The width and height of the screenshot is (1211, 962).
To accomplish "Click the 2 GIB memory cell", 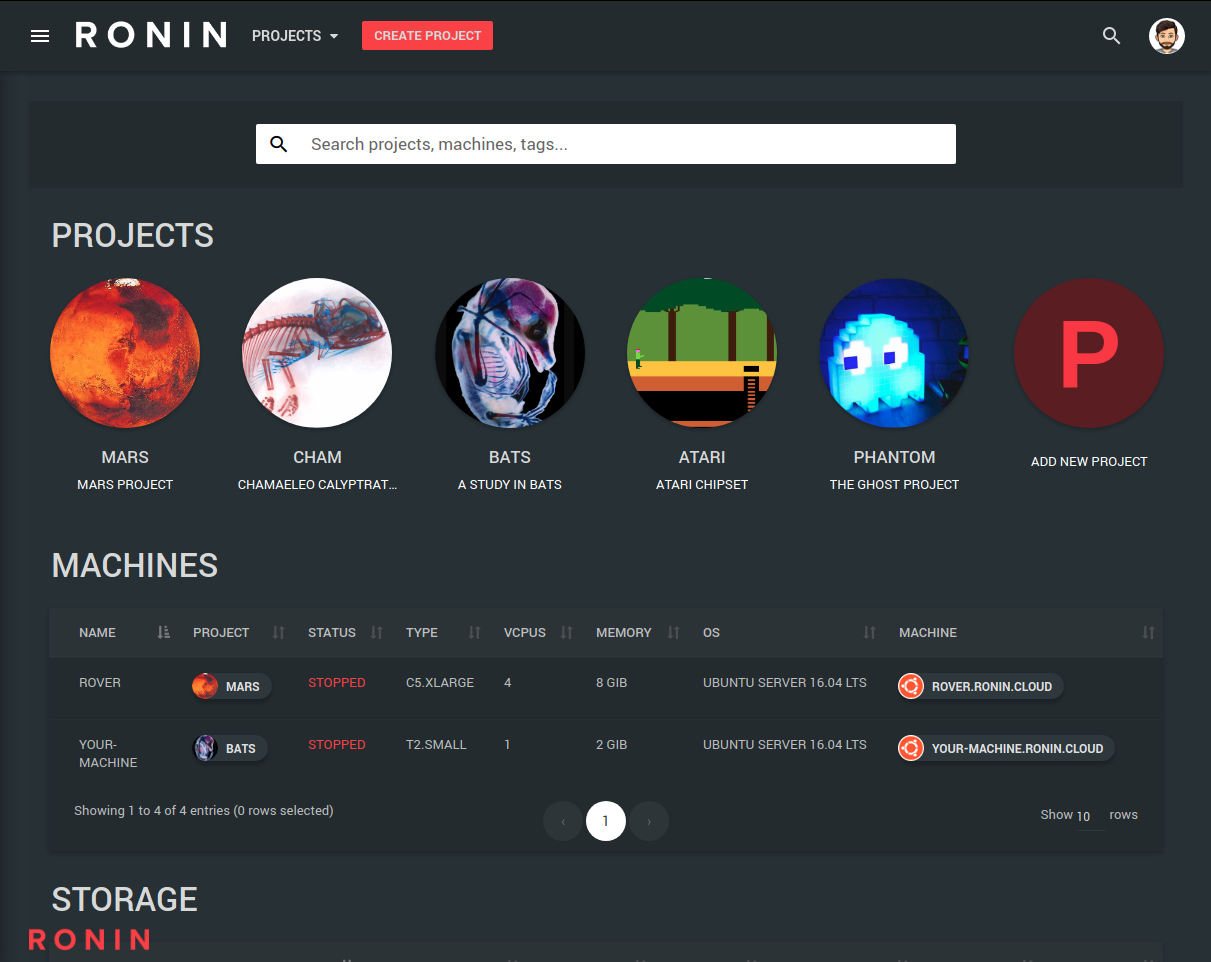I will point(612,745).
